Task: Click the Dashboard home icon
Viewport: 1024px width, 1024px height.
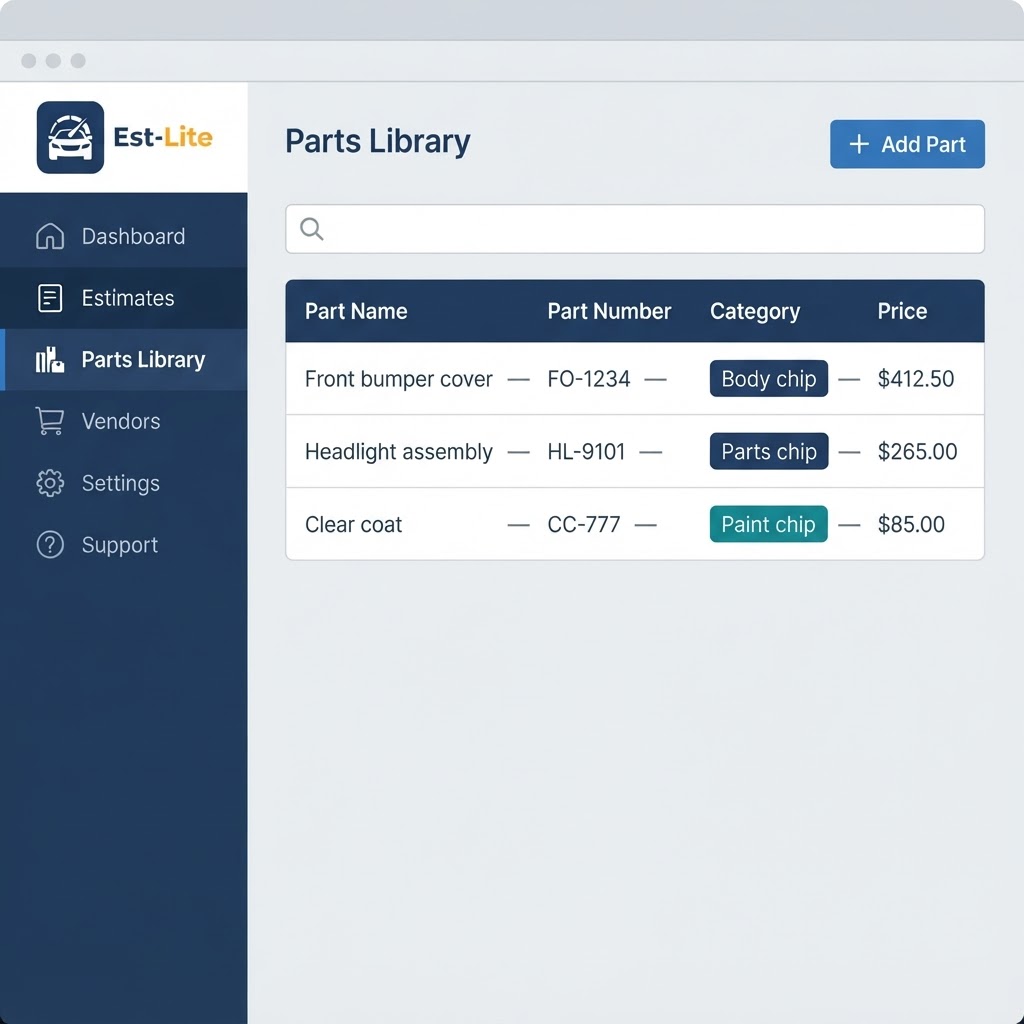Action: (50, 236)
